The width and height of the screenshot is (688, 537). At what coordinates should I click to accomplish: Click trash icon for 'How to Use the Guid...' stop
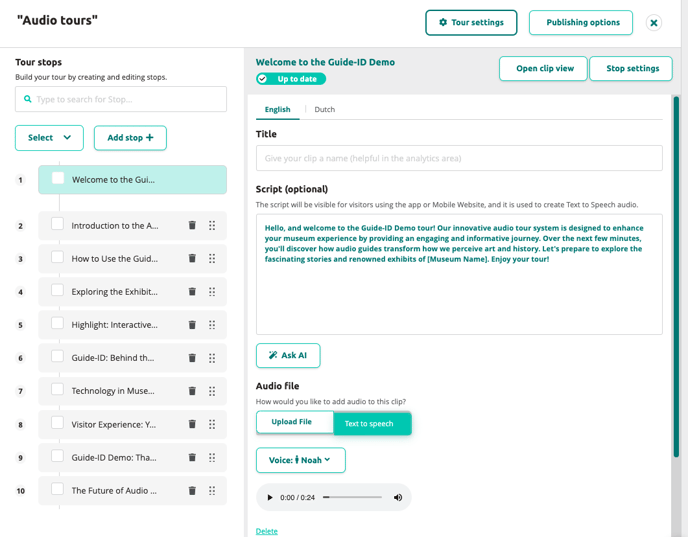click(x=192, y=258)
